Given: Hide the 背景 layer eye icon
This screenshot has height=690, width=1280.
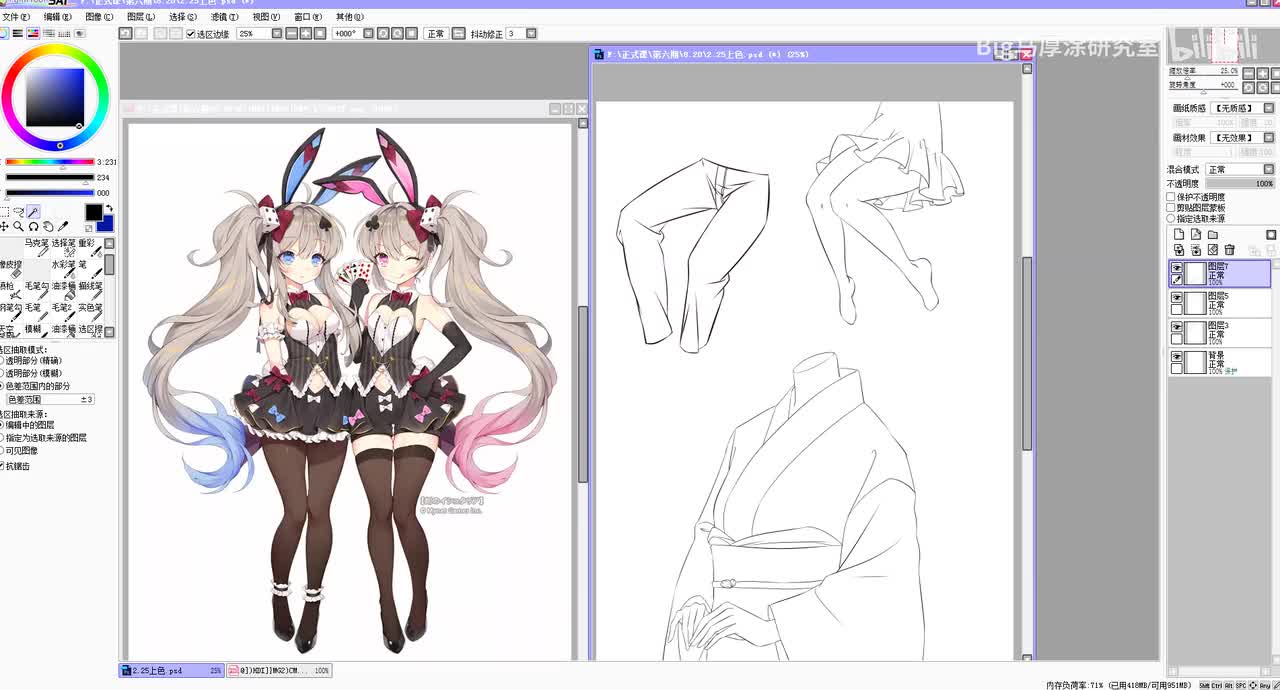Looking at the screenshot, I should pyautogui.click(x=1177, y=356).
